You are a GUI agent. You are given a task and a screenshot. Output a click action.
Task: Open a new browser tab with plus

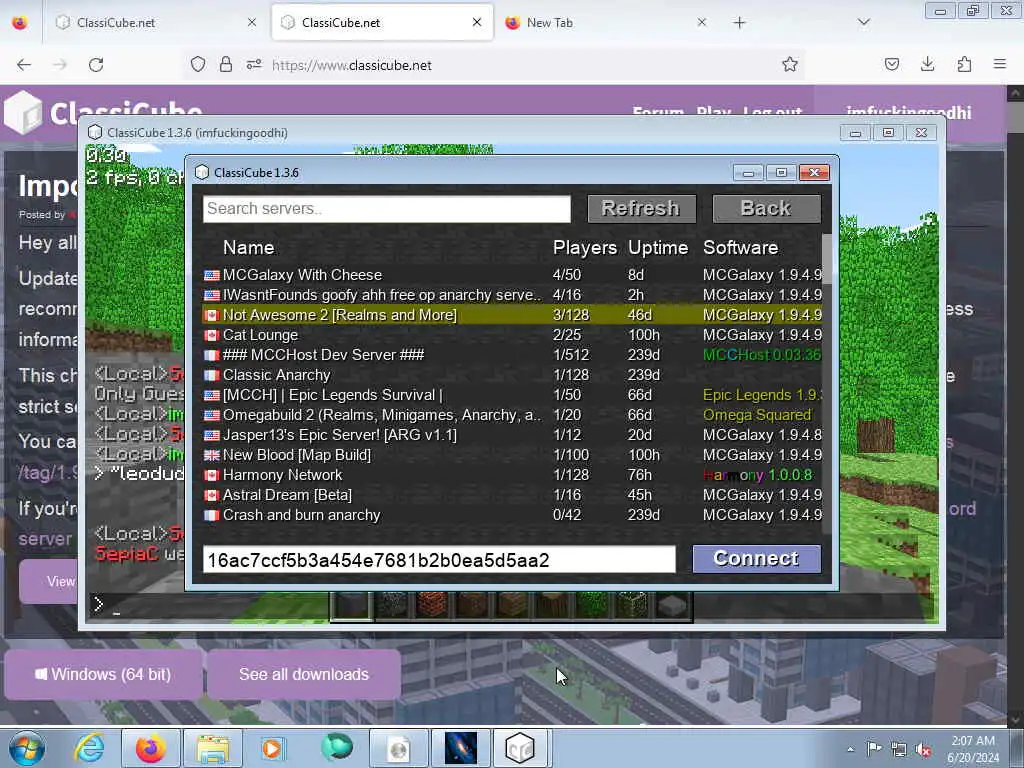pyautogui.click(x=739, y=23)
